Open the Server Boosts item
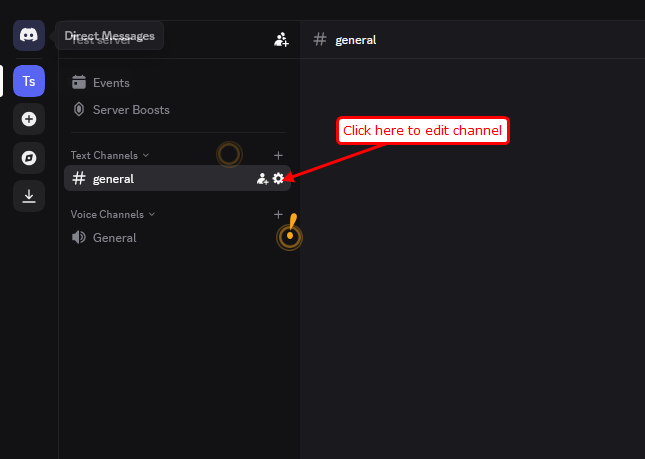 [x=178, y=110]
